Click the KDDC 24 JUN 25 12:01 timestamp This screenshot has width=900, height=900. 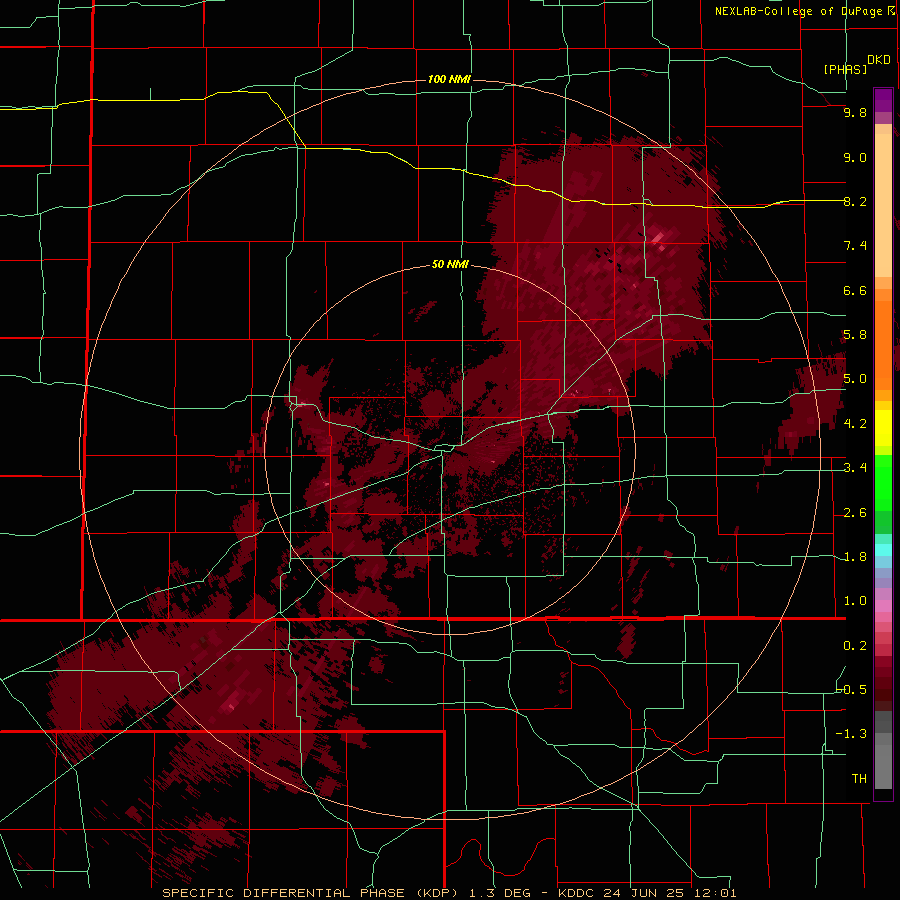click(647, 893)
